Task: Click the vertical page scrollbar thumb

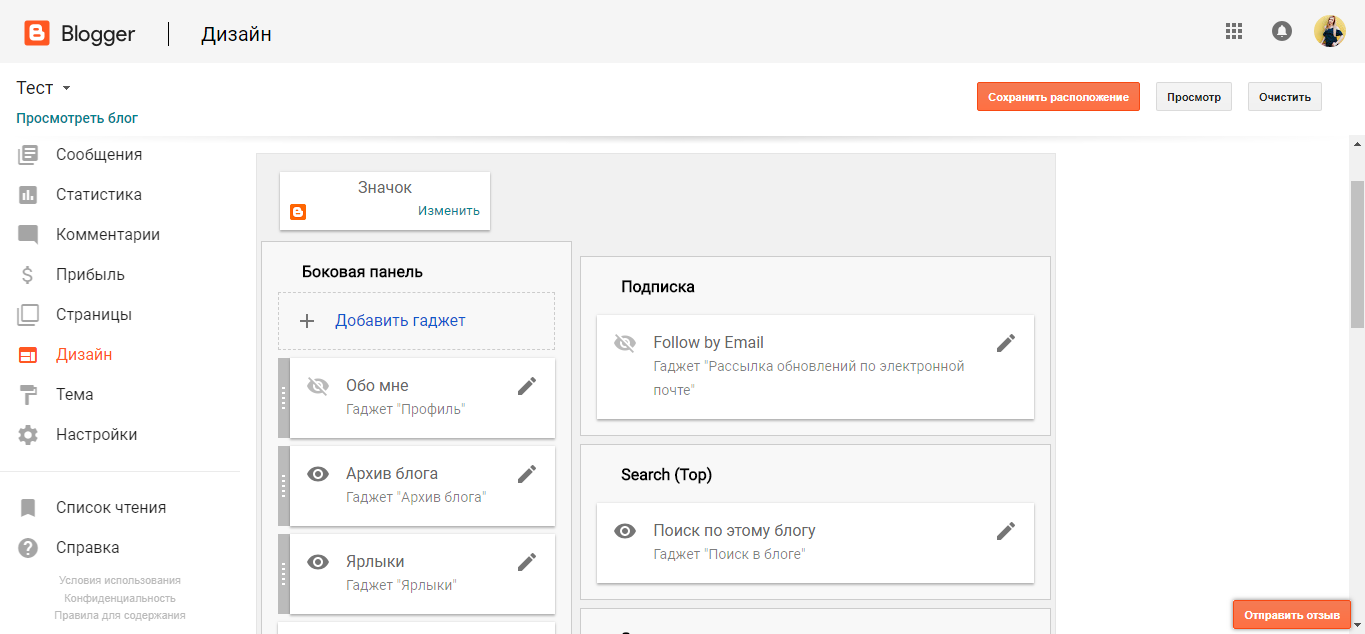Action: [x=1357, y=254]
